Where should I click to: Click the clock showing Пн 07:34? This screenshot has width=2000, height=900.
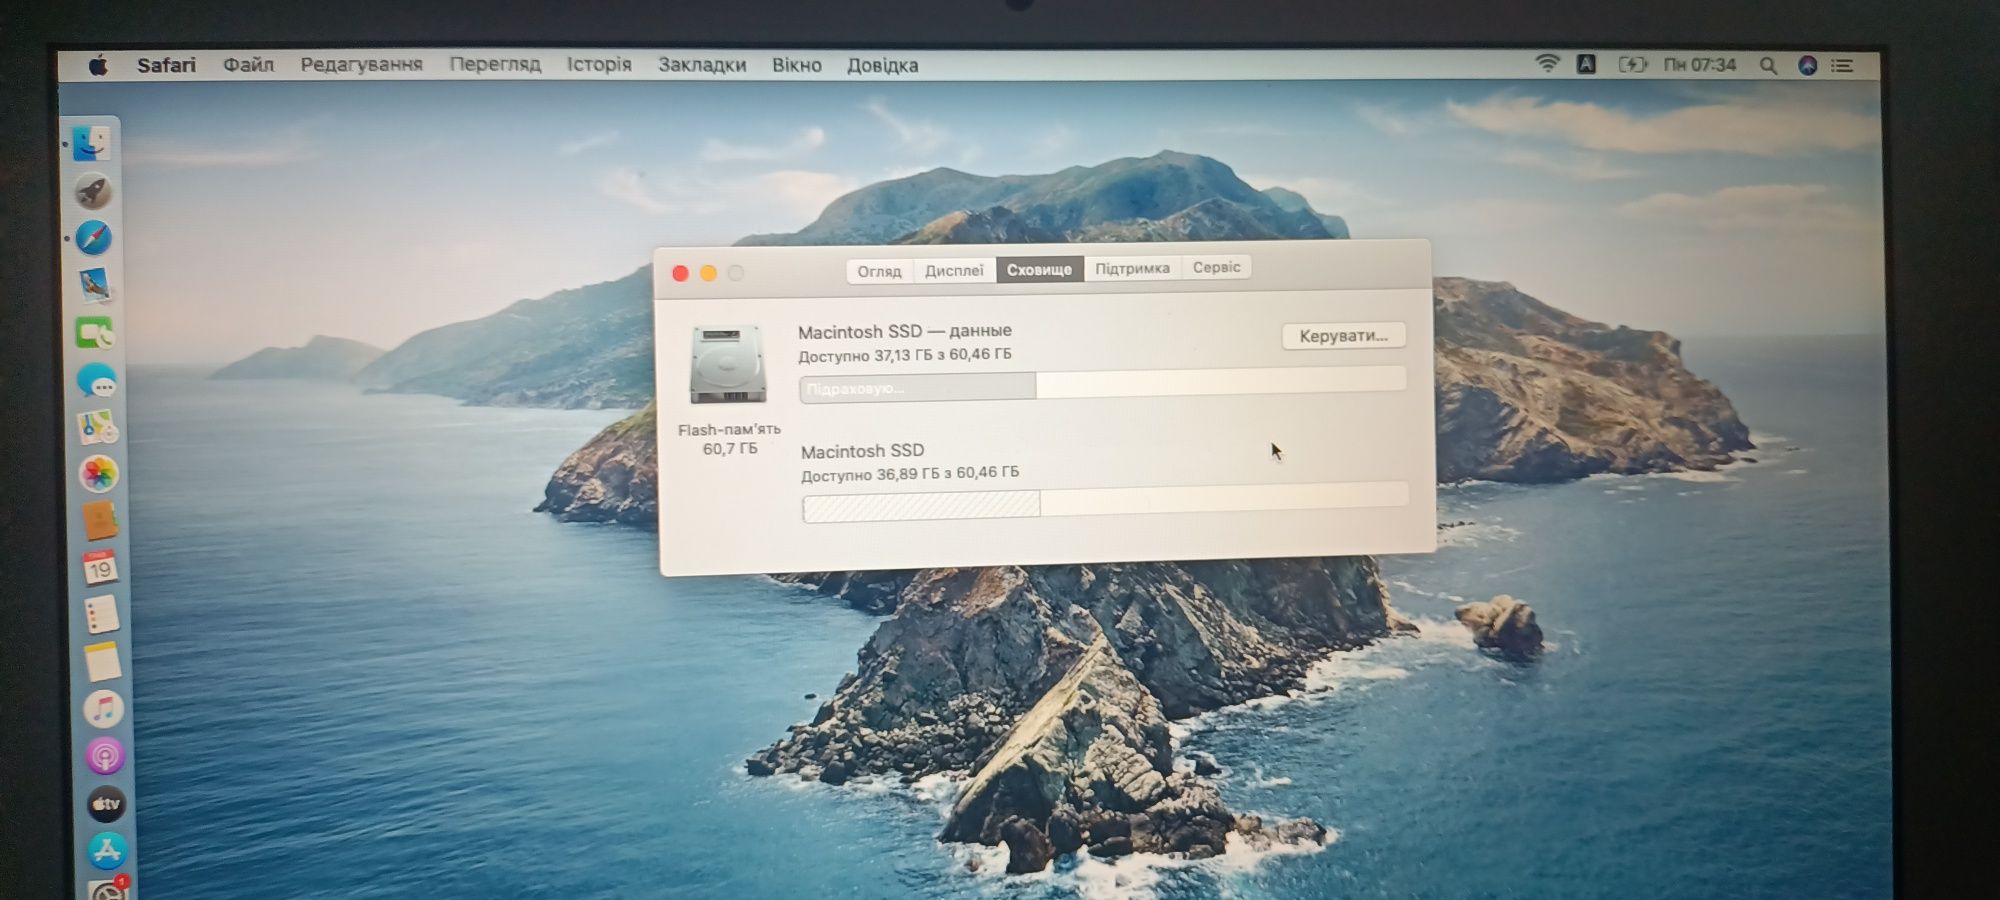[x=1699, y=65]
